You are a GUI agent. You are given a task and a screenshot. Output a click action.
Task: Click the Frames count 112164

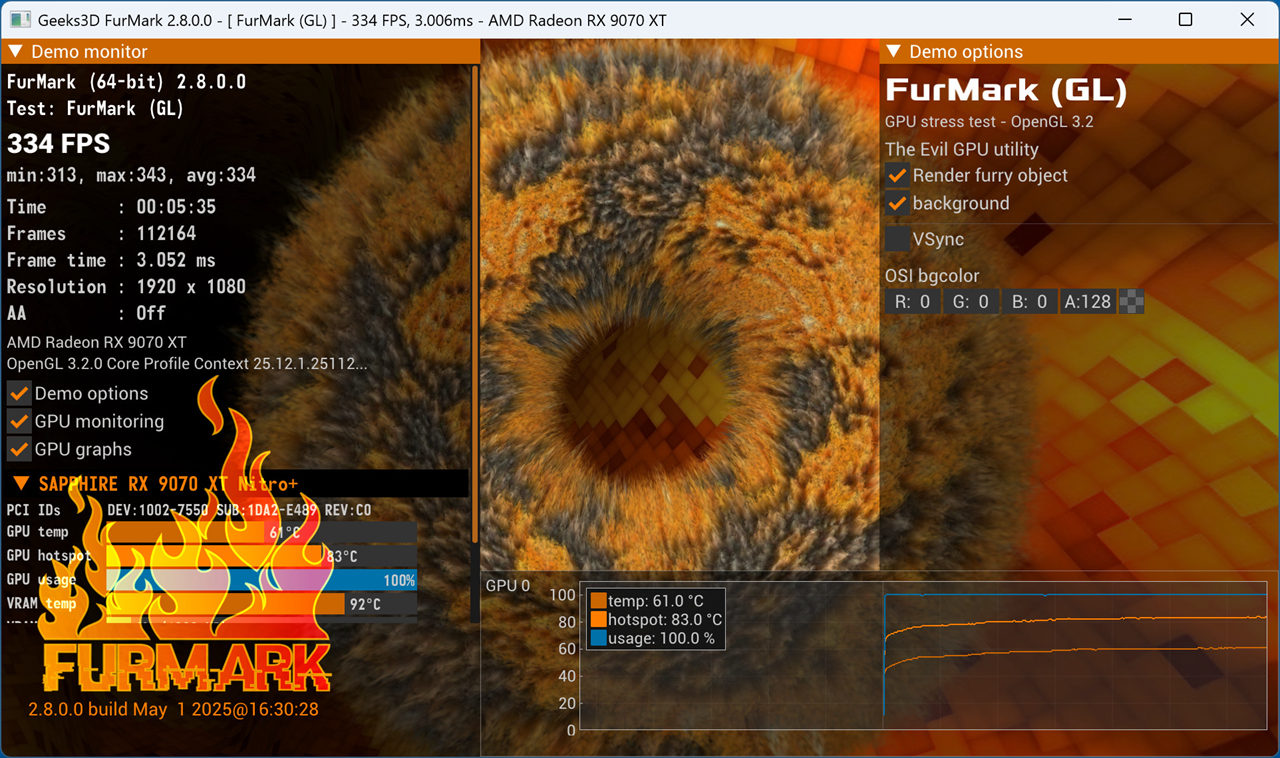(166, 234)
